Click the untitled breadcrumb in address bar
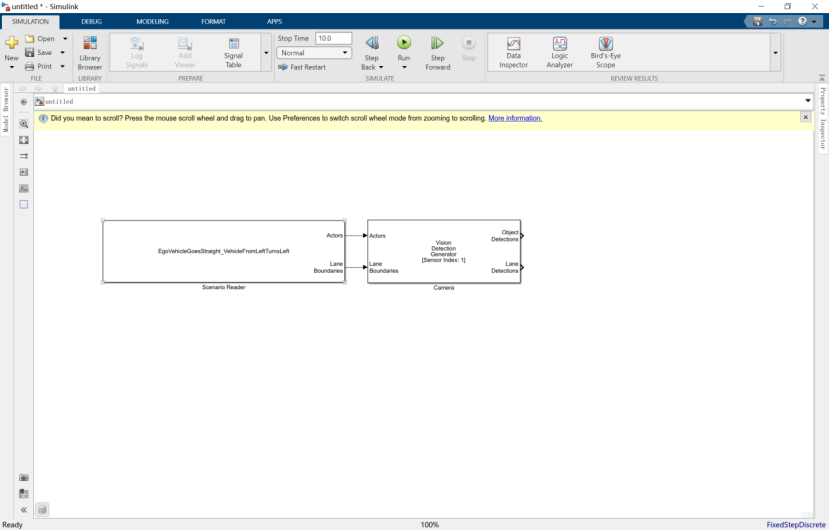Image resolution: width=830 pixels, height=530 pixels. [59, 102]
